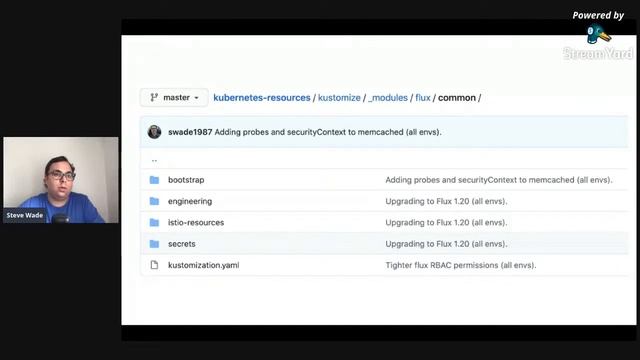Open the bootstrap row commit message
The image size is (640, 360).
[x=499, y=180]
